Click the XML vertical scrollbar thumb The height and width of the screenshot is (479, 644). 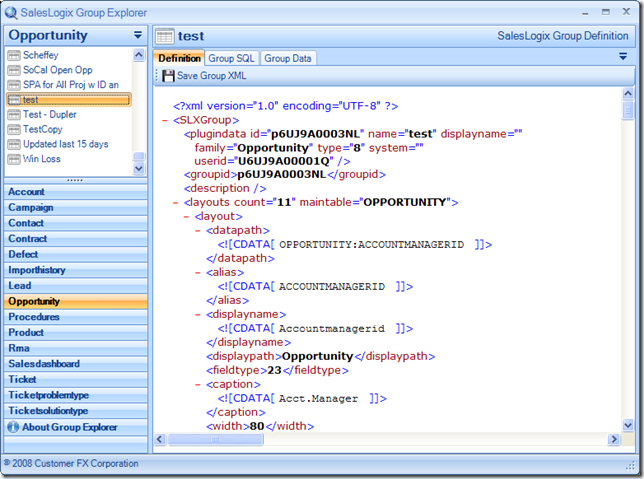[628, 111]
